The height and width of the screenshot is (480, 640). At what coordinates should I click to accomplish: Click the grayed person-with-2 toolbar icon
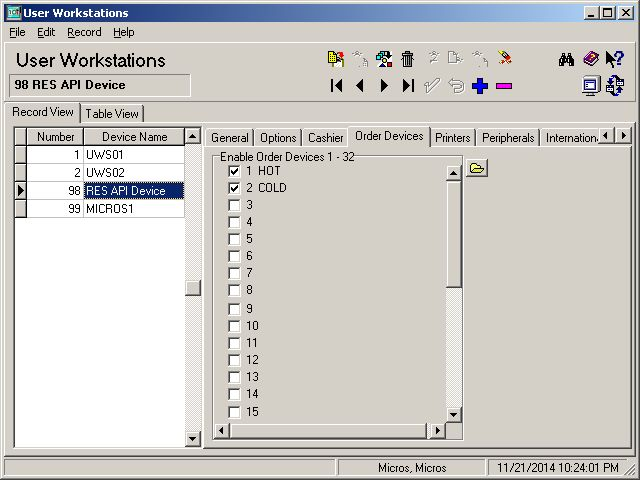click(x=433, y=58)
